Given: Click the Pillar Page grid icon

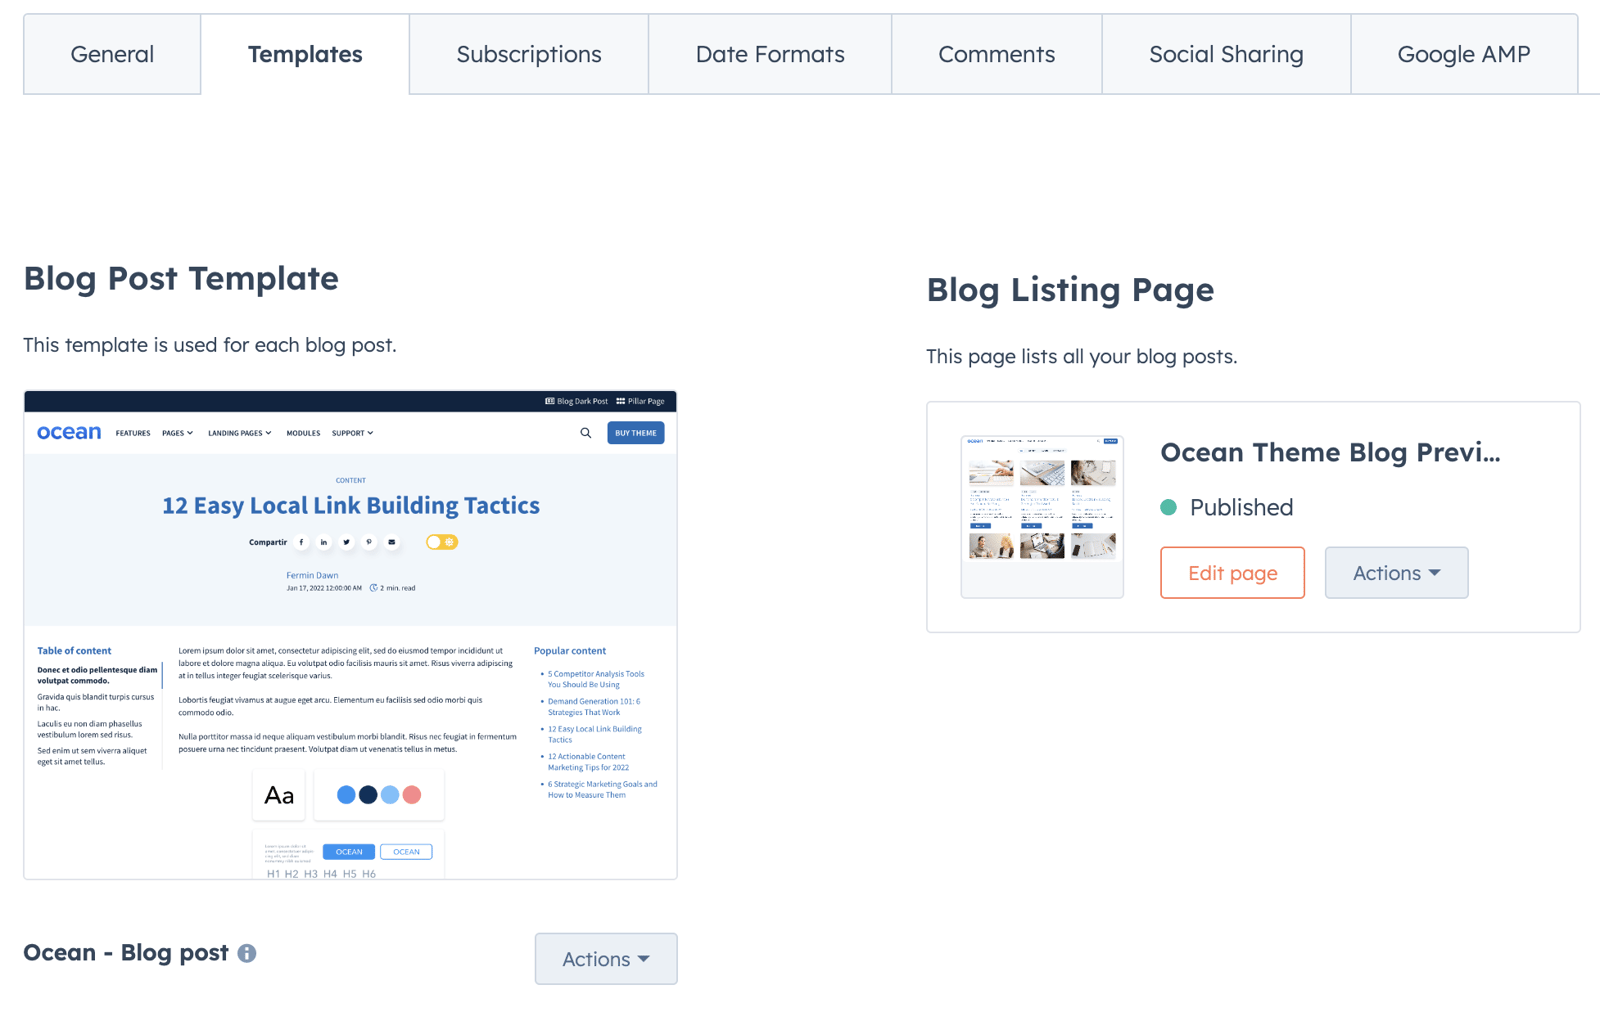Looking at the screenshot, I should tap(621, 401).
